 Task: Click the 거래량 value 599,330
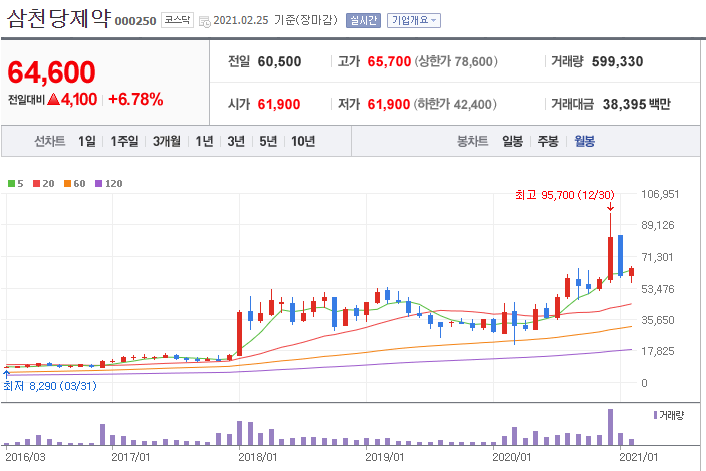(x=617, y=61)
